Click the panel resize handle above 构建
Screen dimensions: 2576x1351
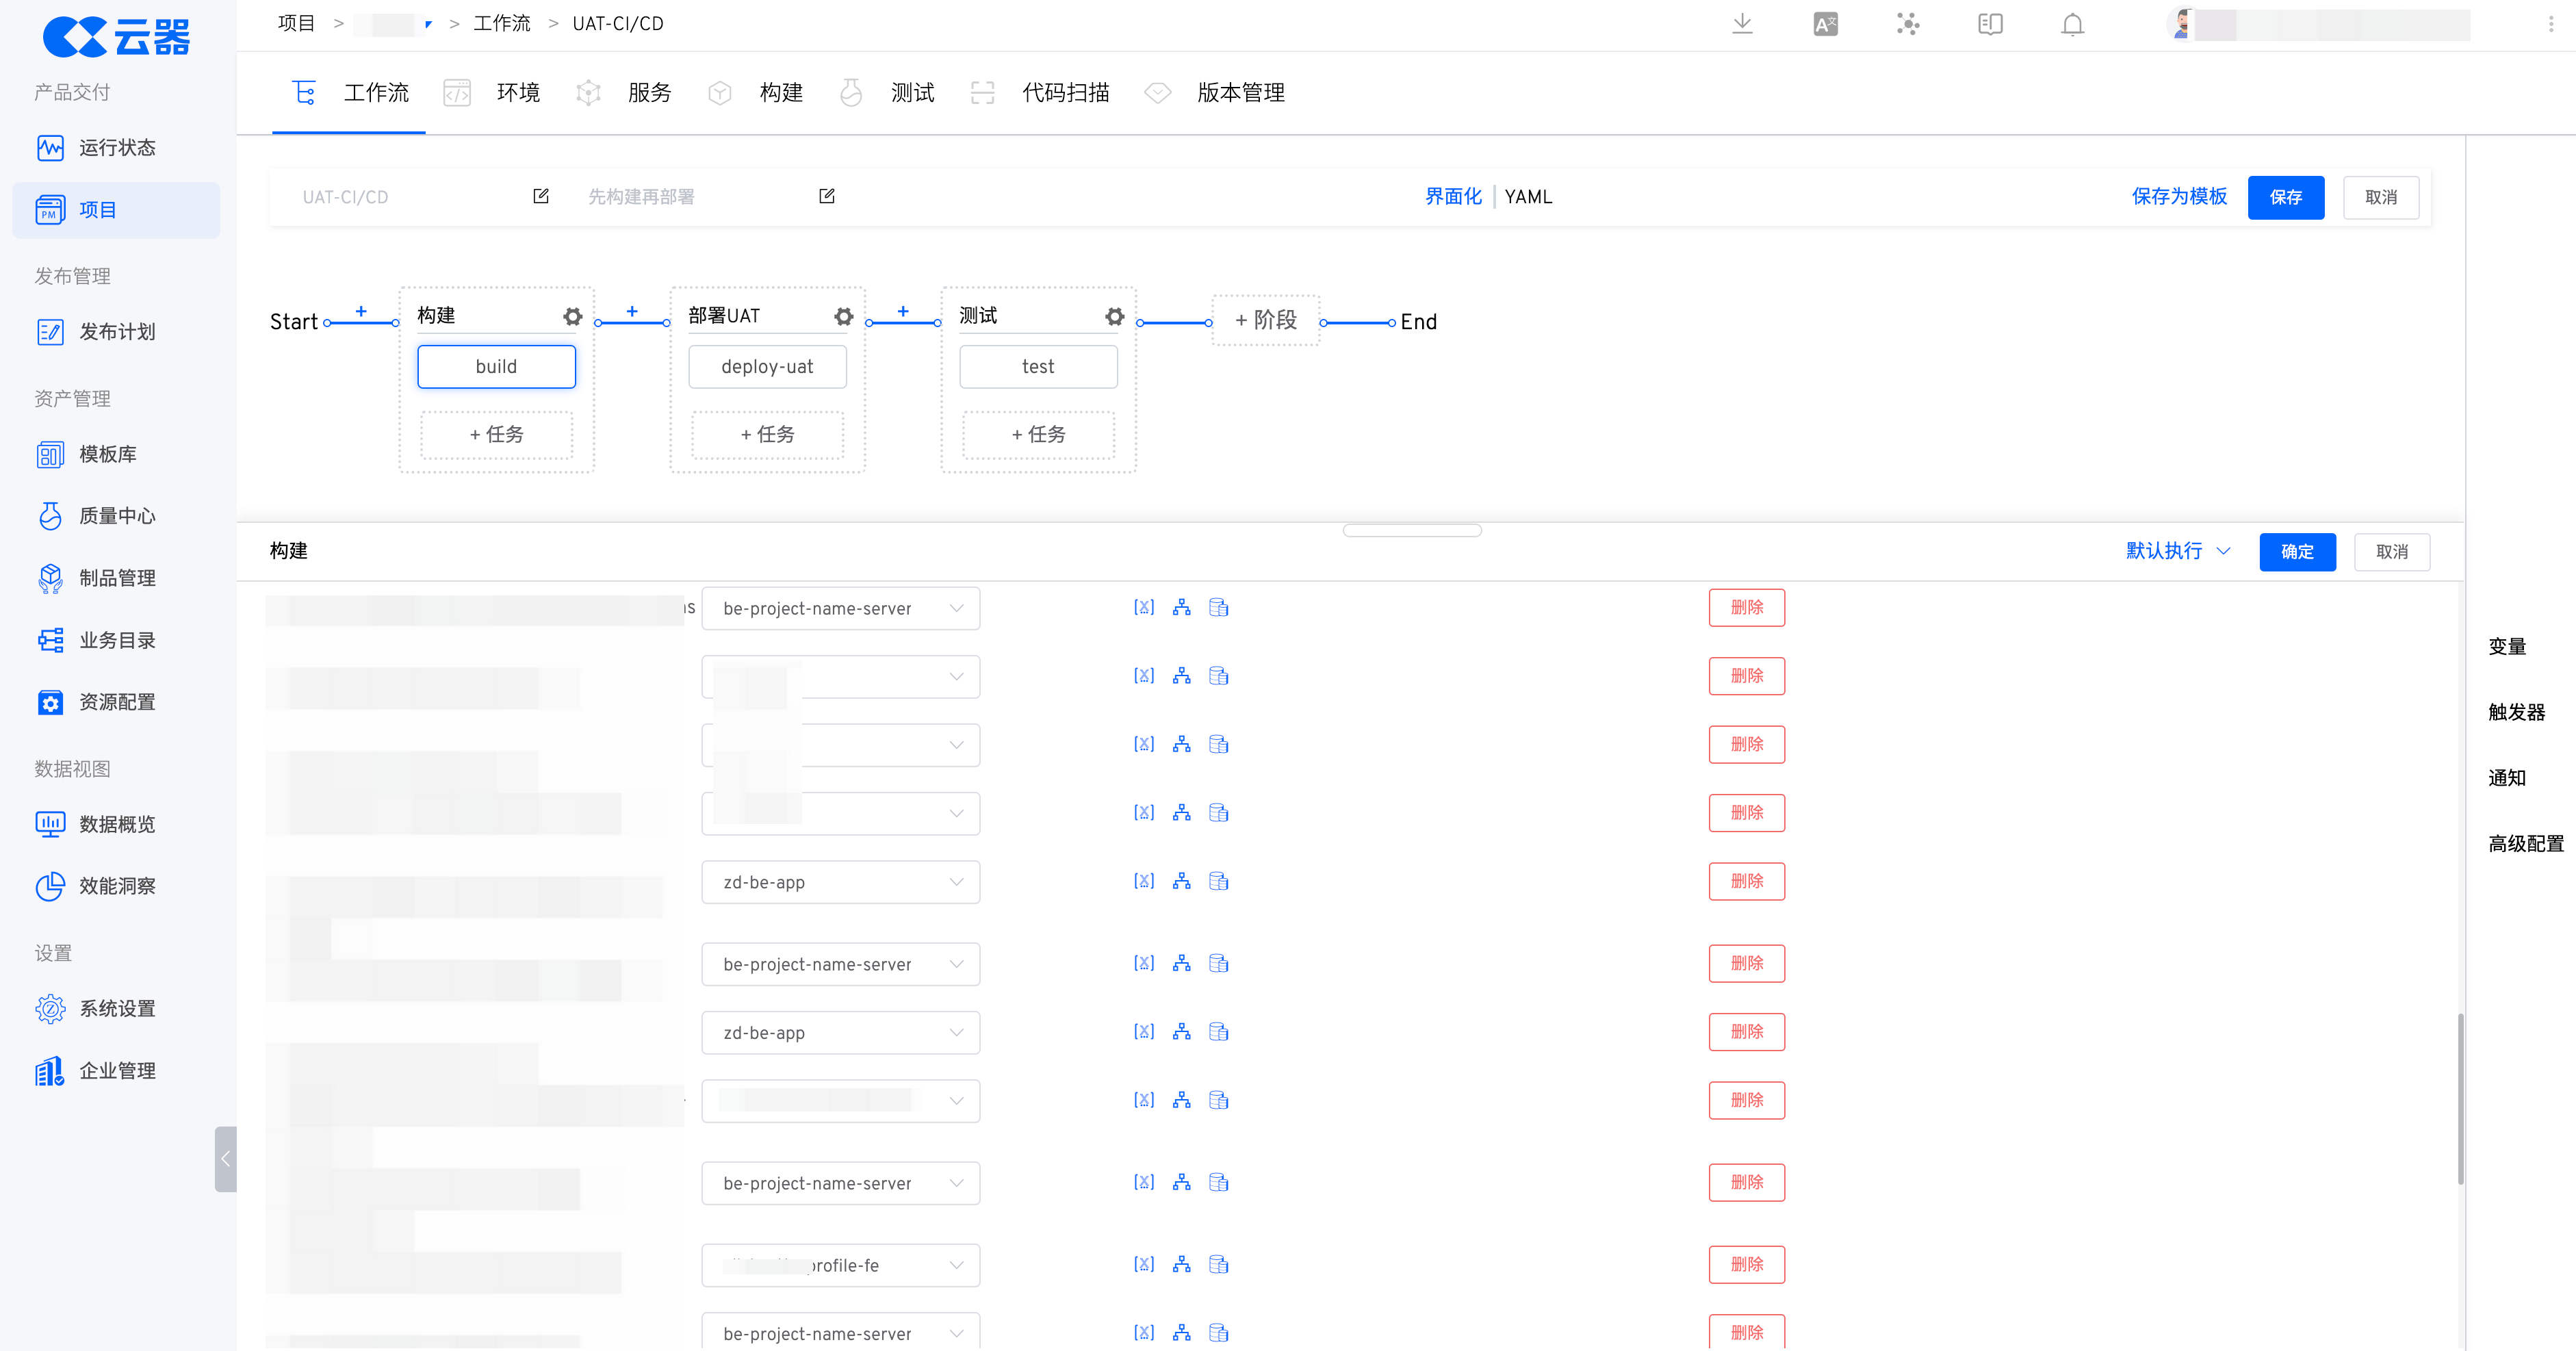coord(1412,530)
